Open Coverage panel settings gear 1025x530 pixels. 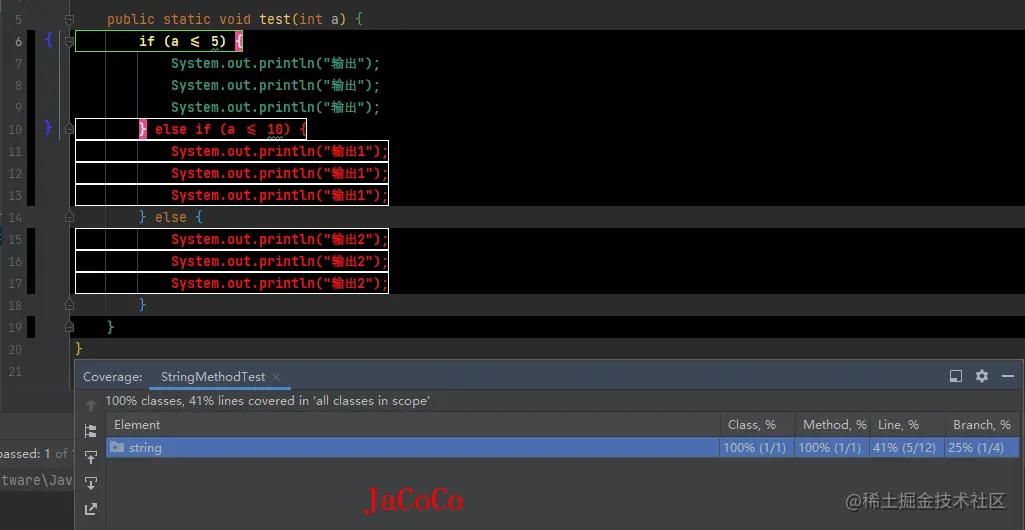[982, 376]
